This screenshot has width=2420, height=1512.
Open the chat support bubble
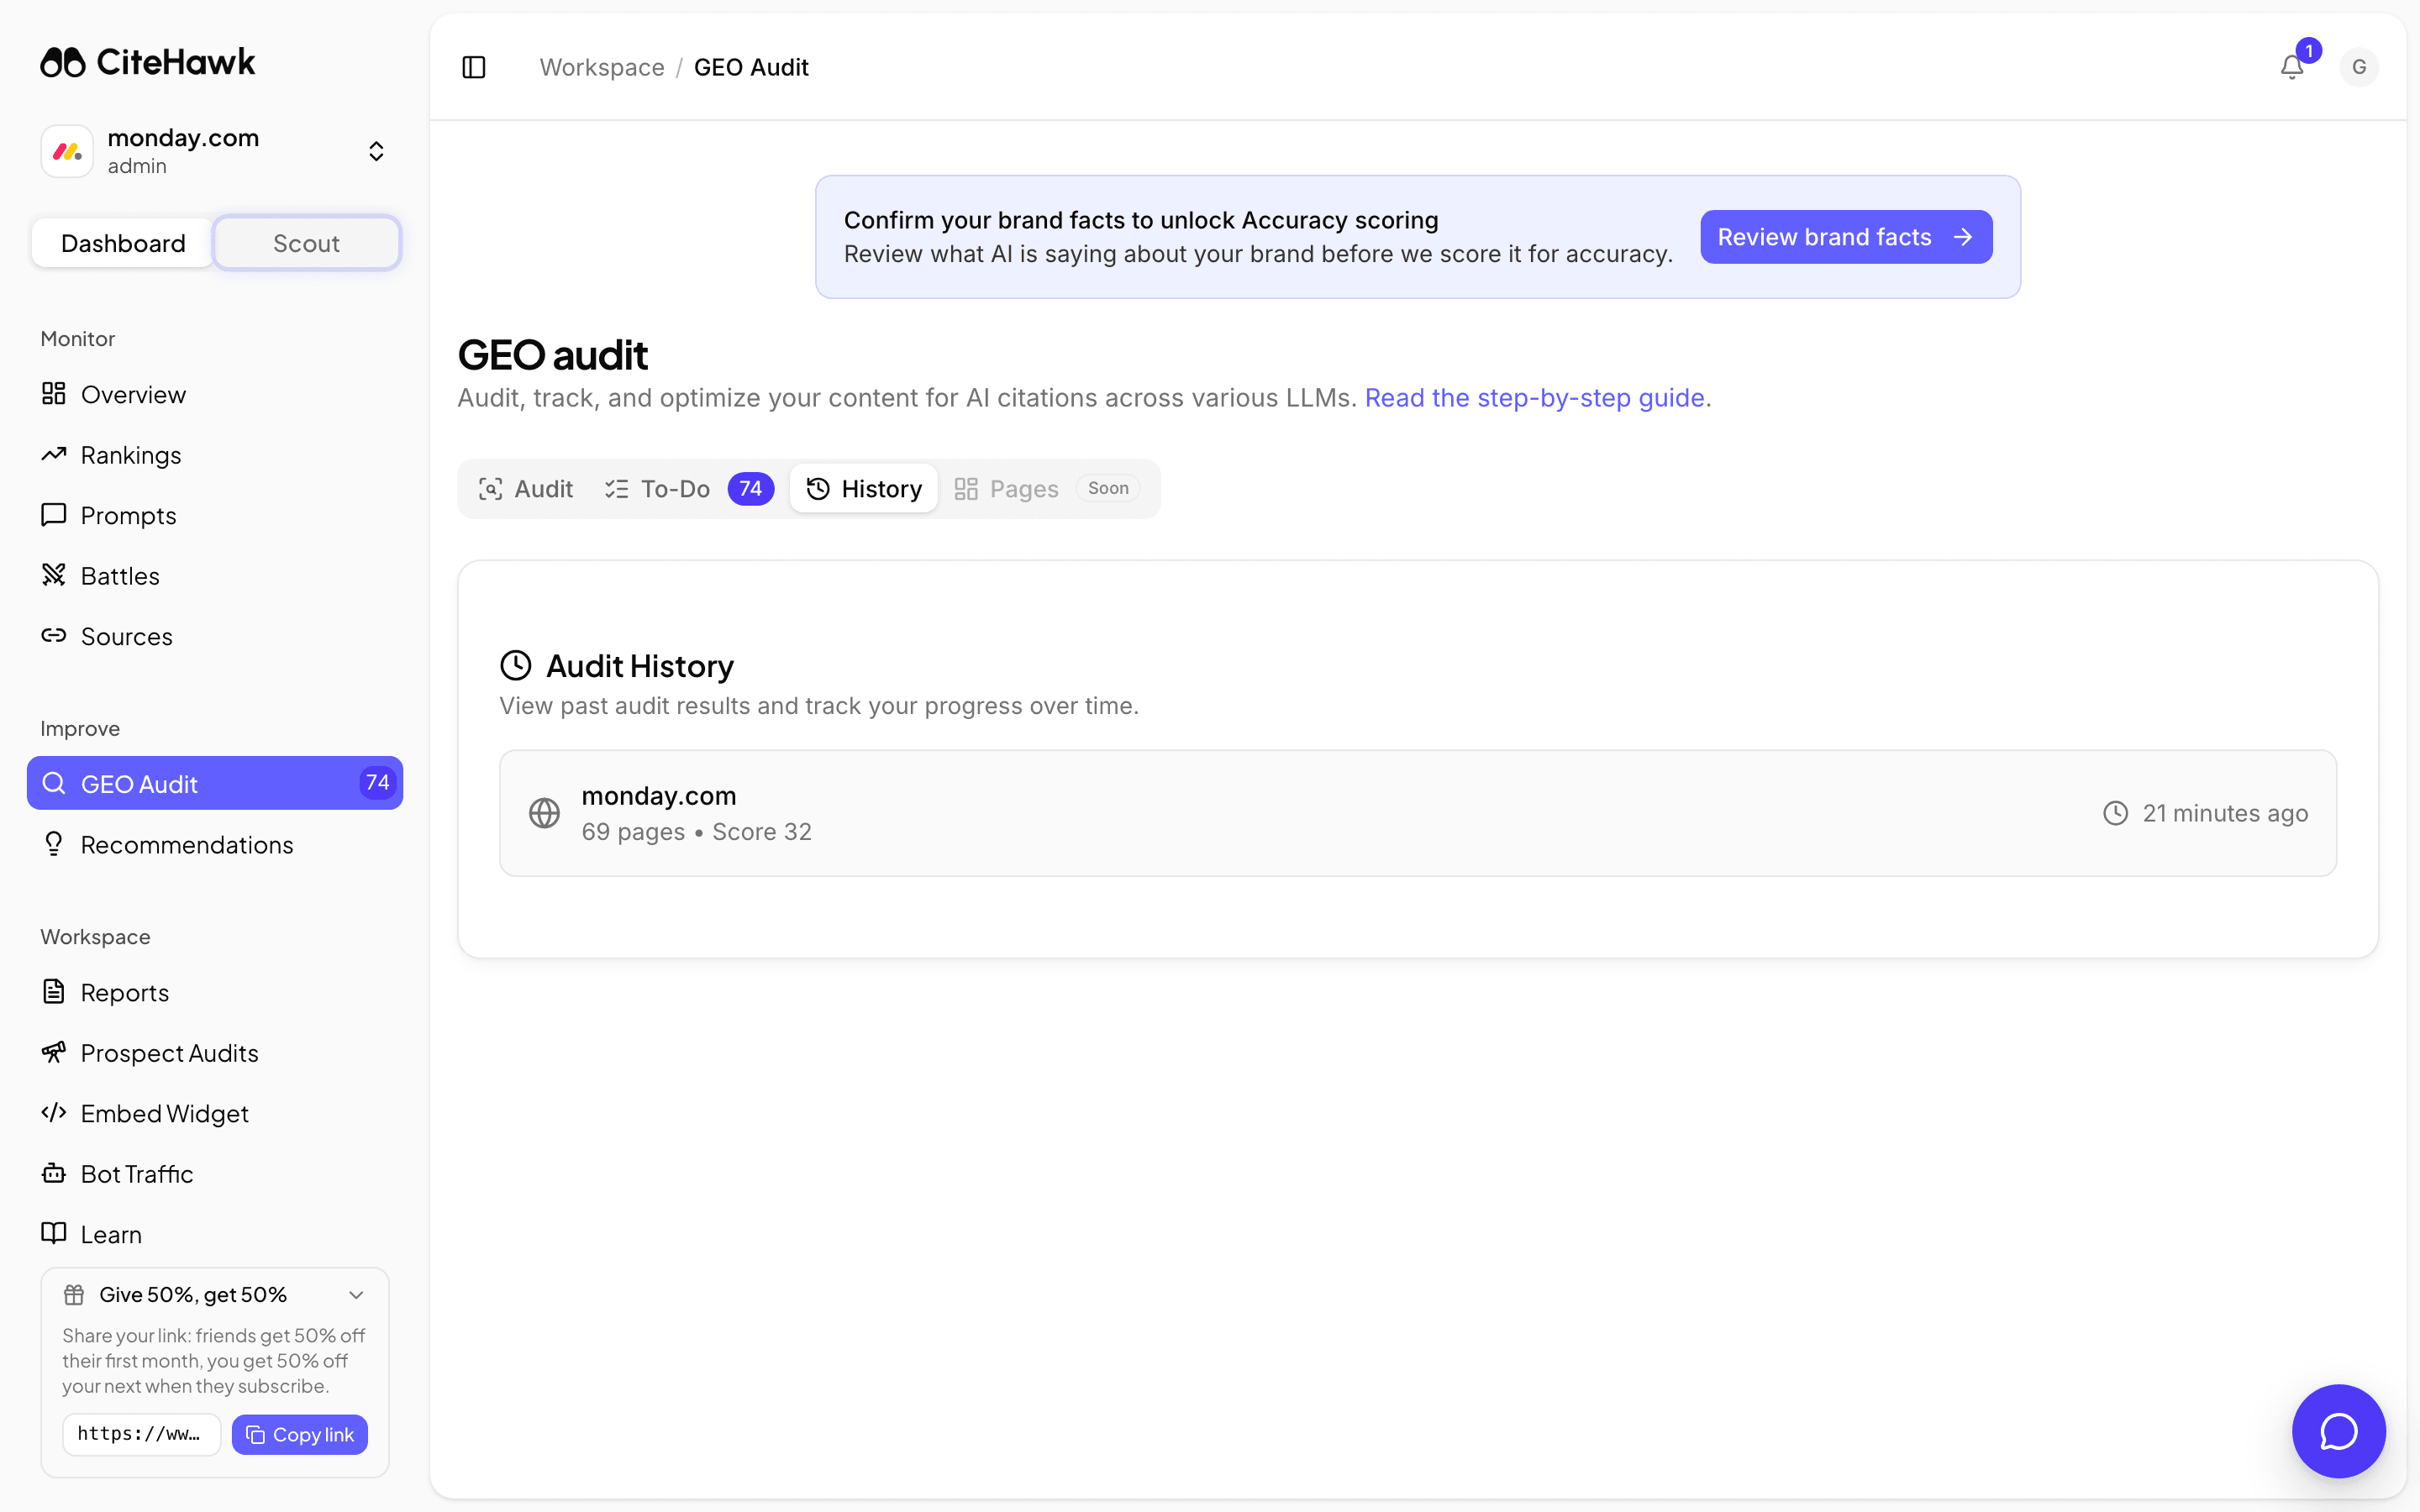(x=2339, y=1431)
